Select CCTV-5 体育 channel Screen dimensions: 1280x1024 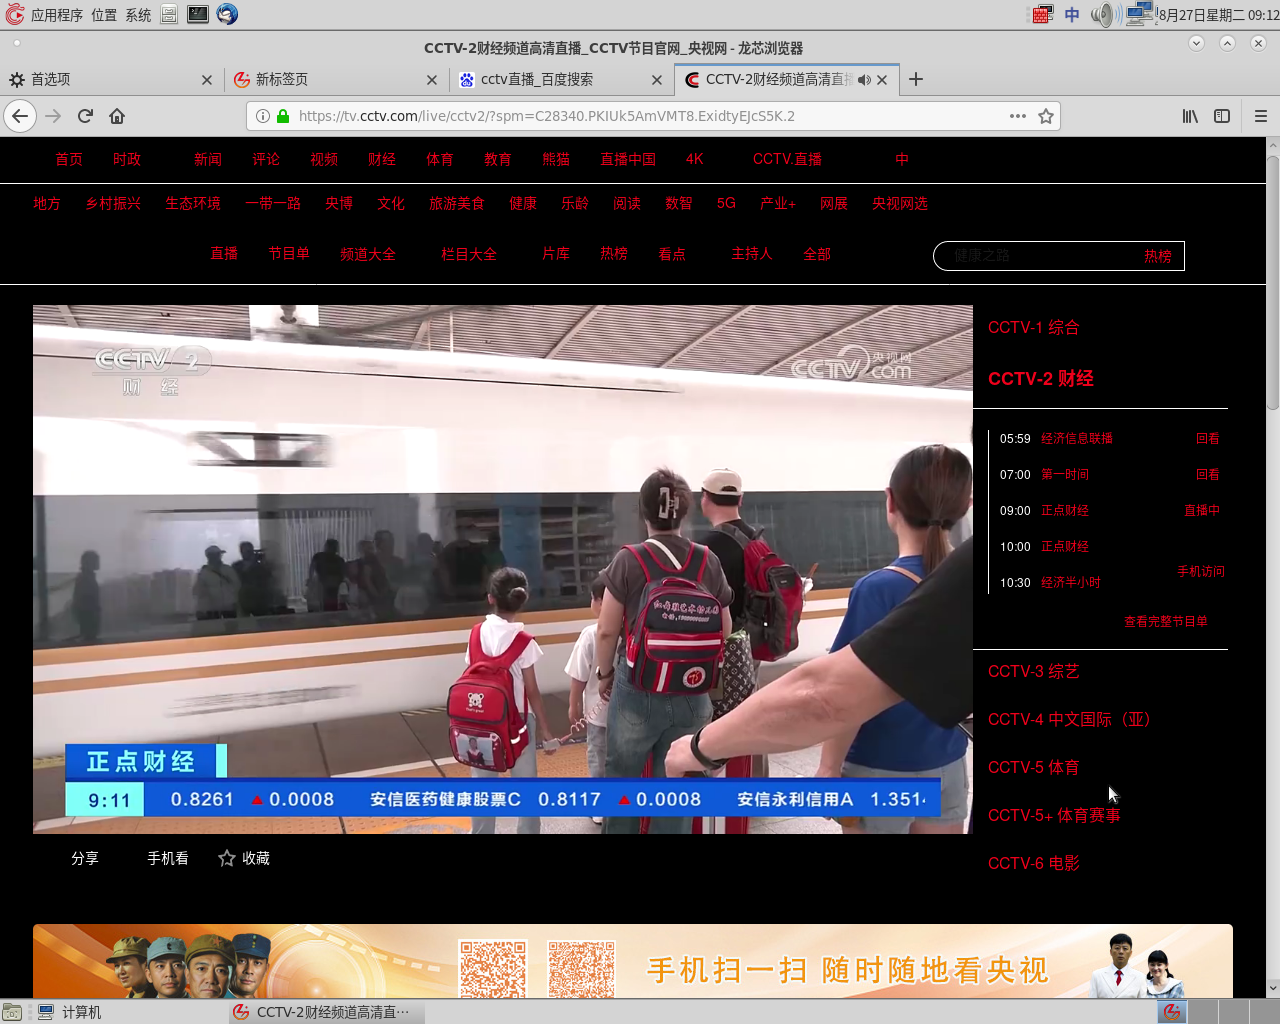coord(1034,768)
